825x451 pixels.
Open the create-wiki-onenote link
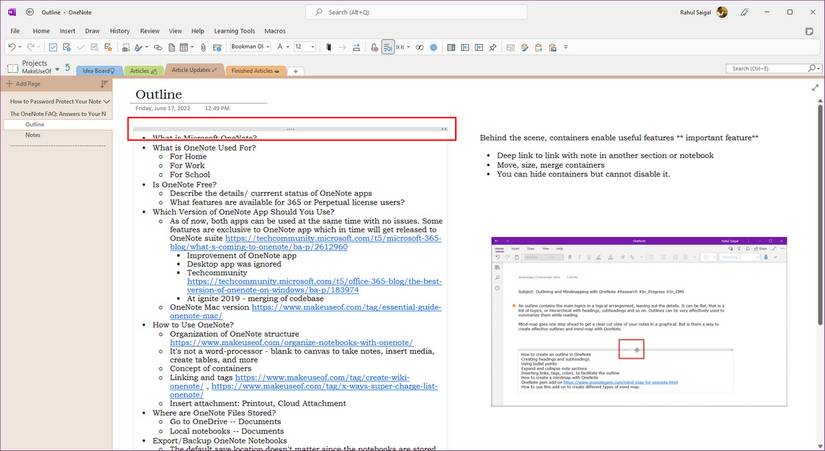[289, 382]
